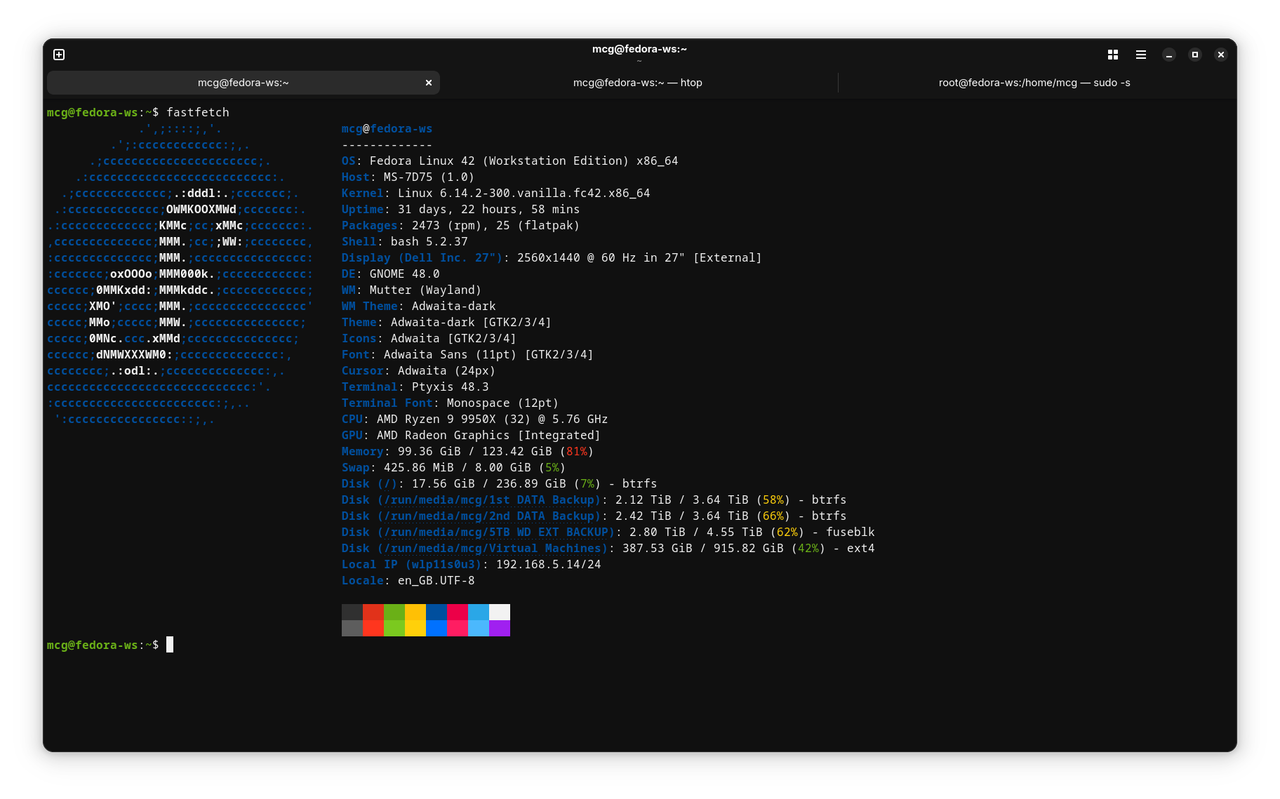Screen dimensions: 1280x799
Task: Click the Kernel version text
Action: [490, 192]
